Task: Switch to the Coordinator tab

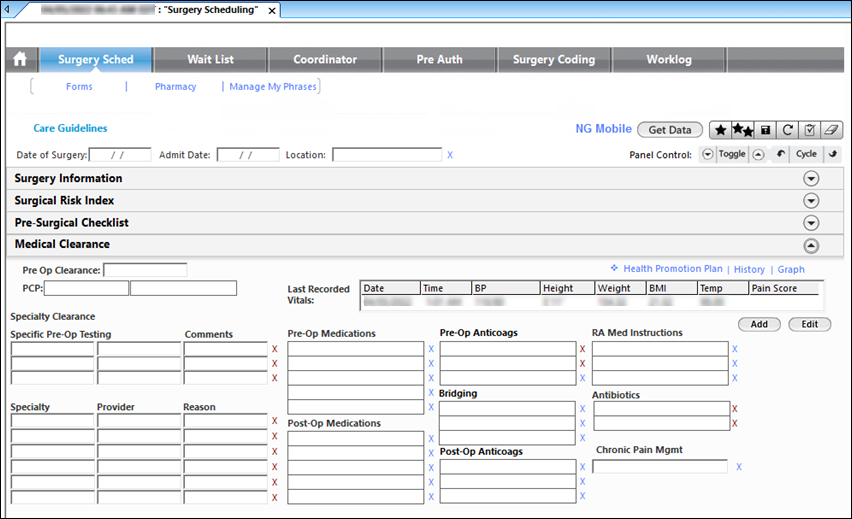Action: click(325, 59)
